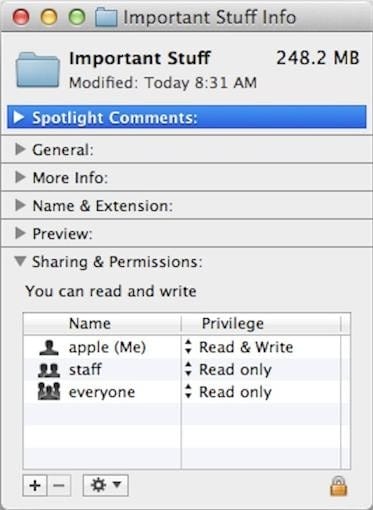Image resolution: width=373 pixels, height=510 pixels.
Task: Click the minus button to remove a user
Action: point(59,485)
